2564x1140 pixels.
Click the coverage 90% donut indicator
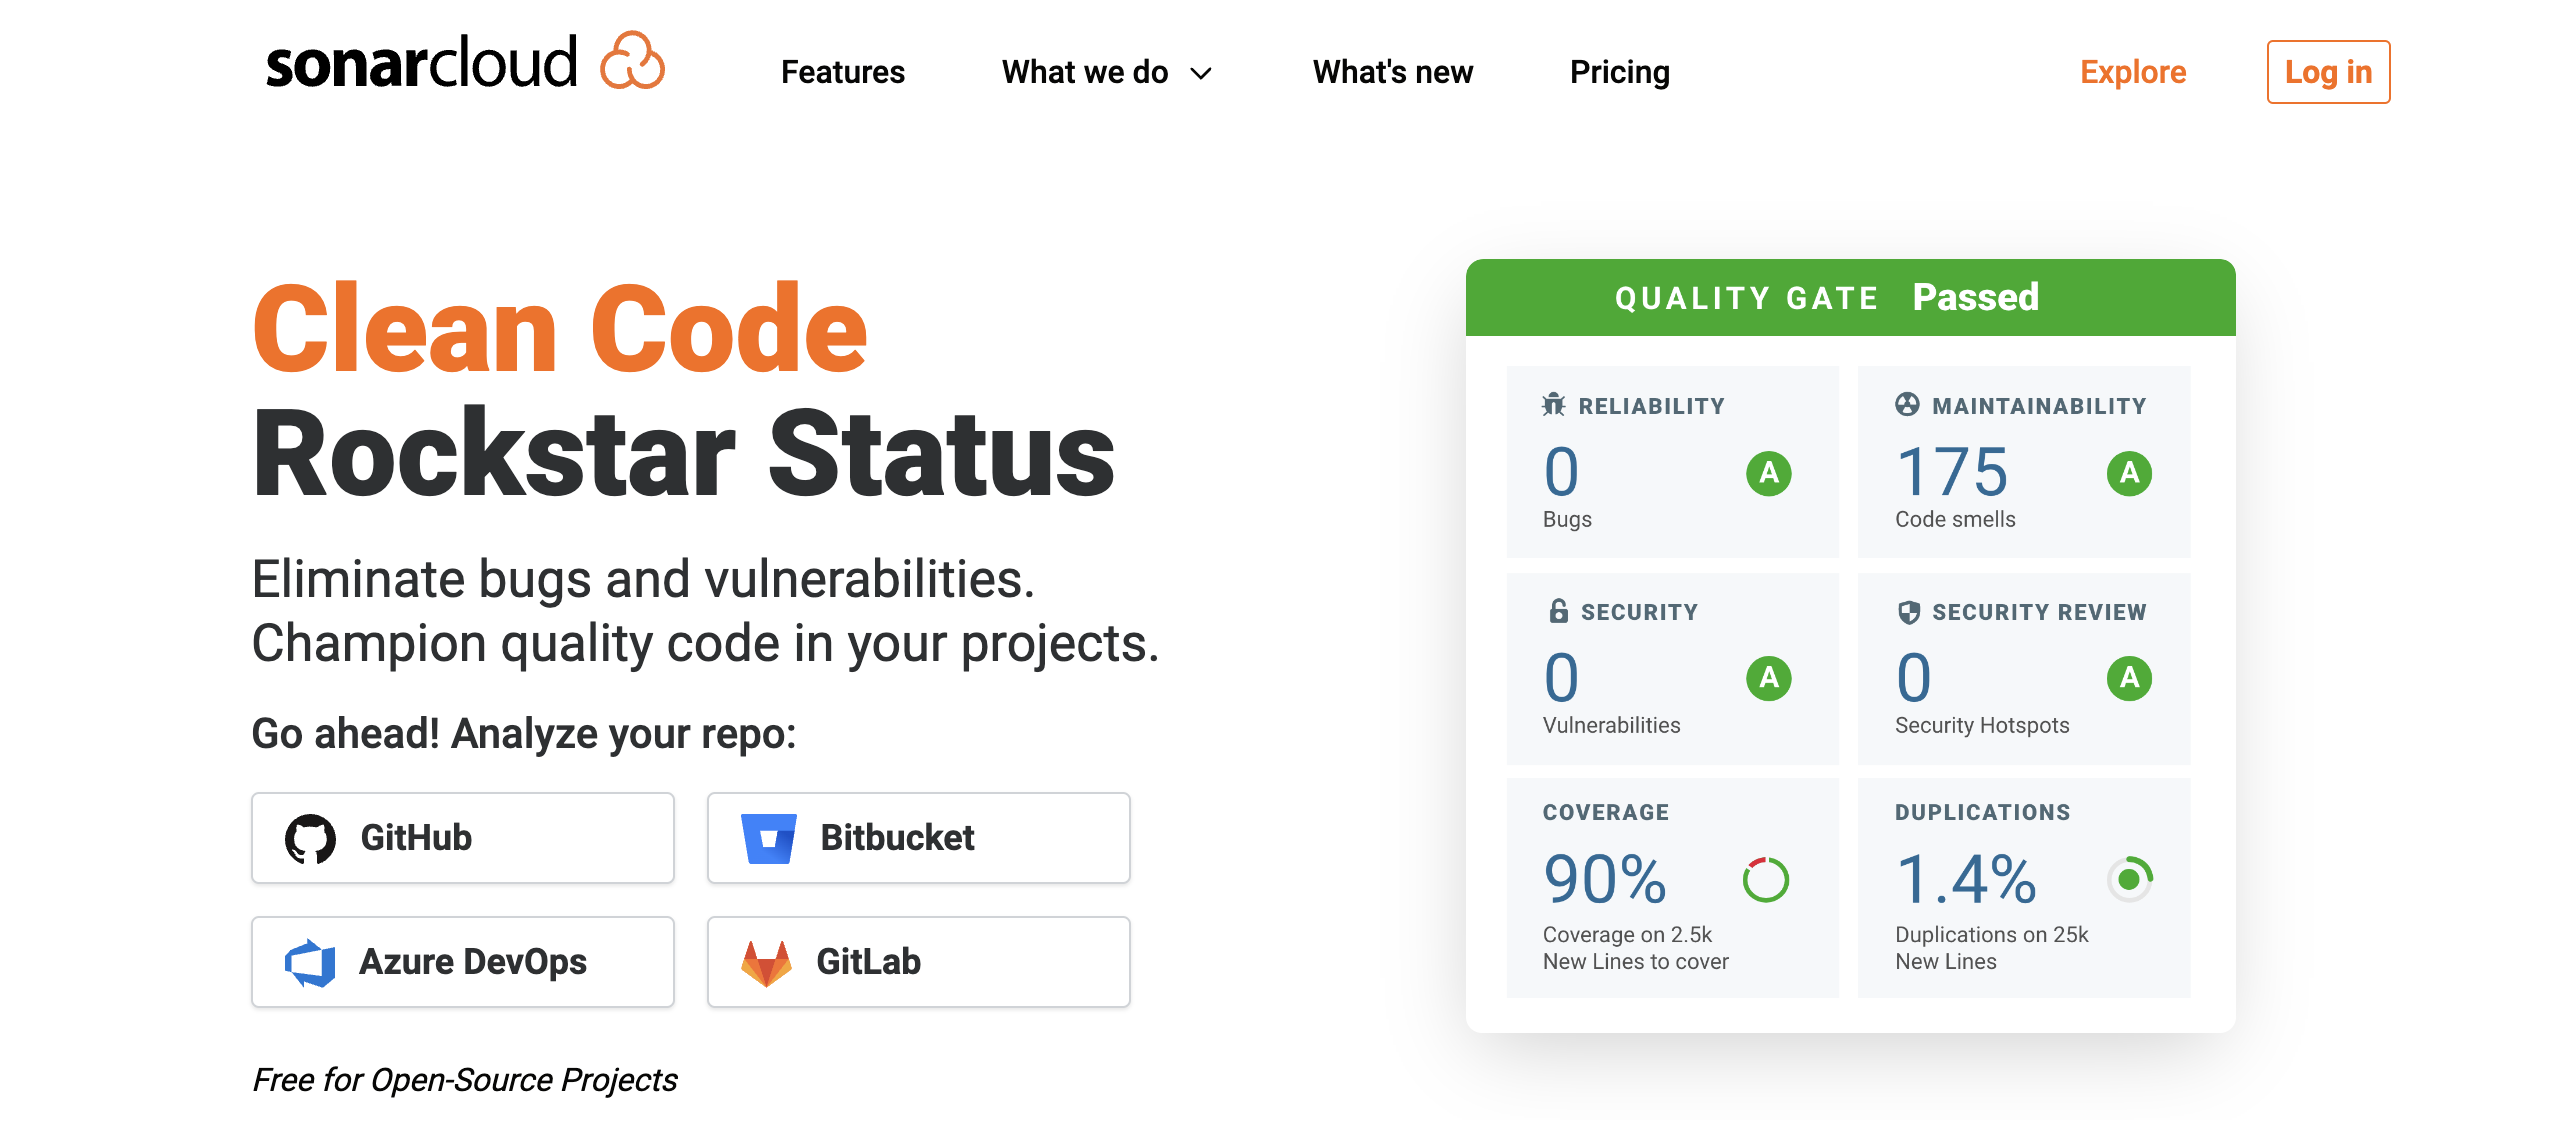[1765, 880]
